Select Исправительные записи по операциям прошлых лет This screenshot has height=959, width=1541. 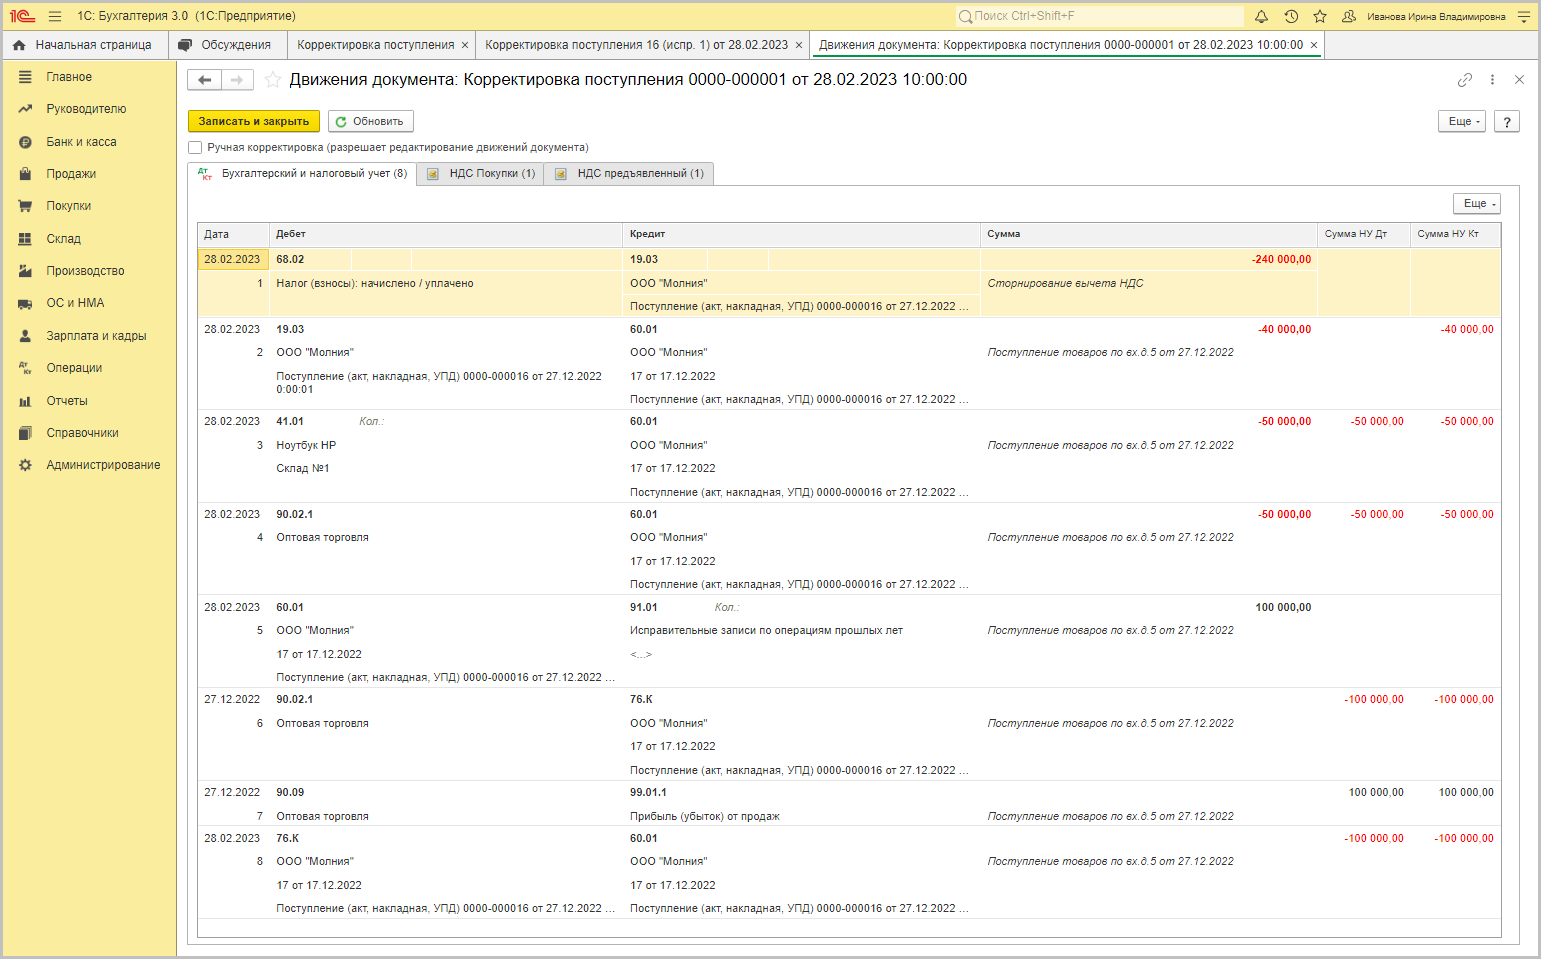[x=766, y=630]
